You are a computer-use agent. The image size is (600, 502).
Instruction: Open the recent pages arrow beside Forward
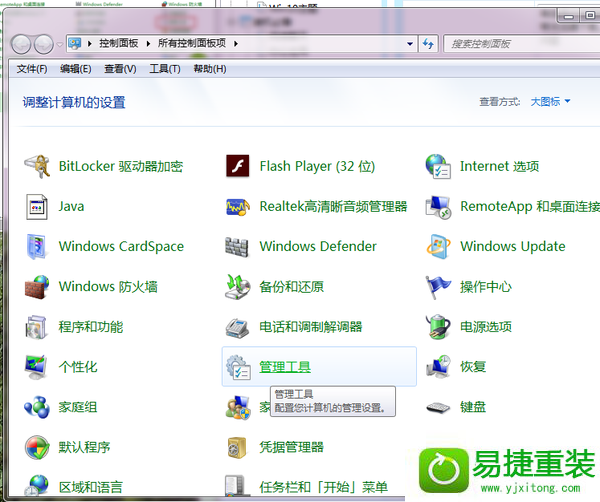click(x=60, y=44)
